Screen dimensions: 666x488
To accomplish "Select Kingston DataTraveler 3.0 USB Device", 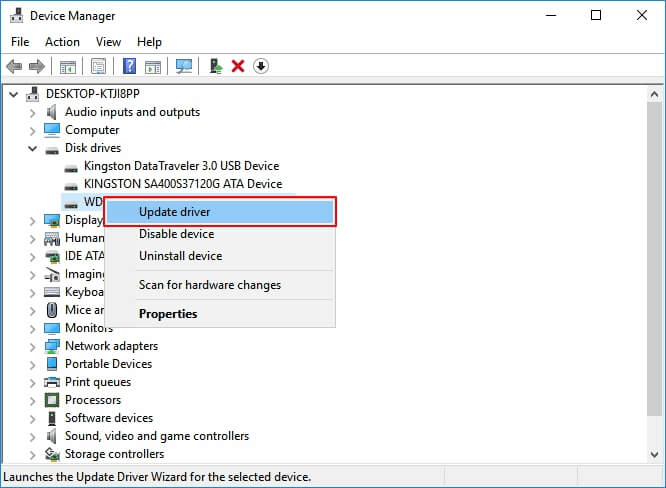I will pos(181,166).
